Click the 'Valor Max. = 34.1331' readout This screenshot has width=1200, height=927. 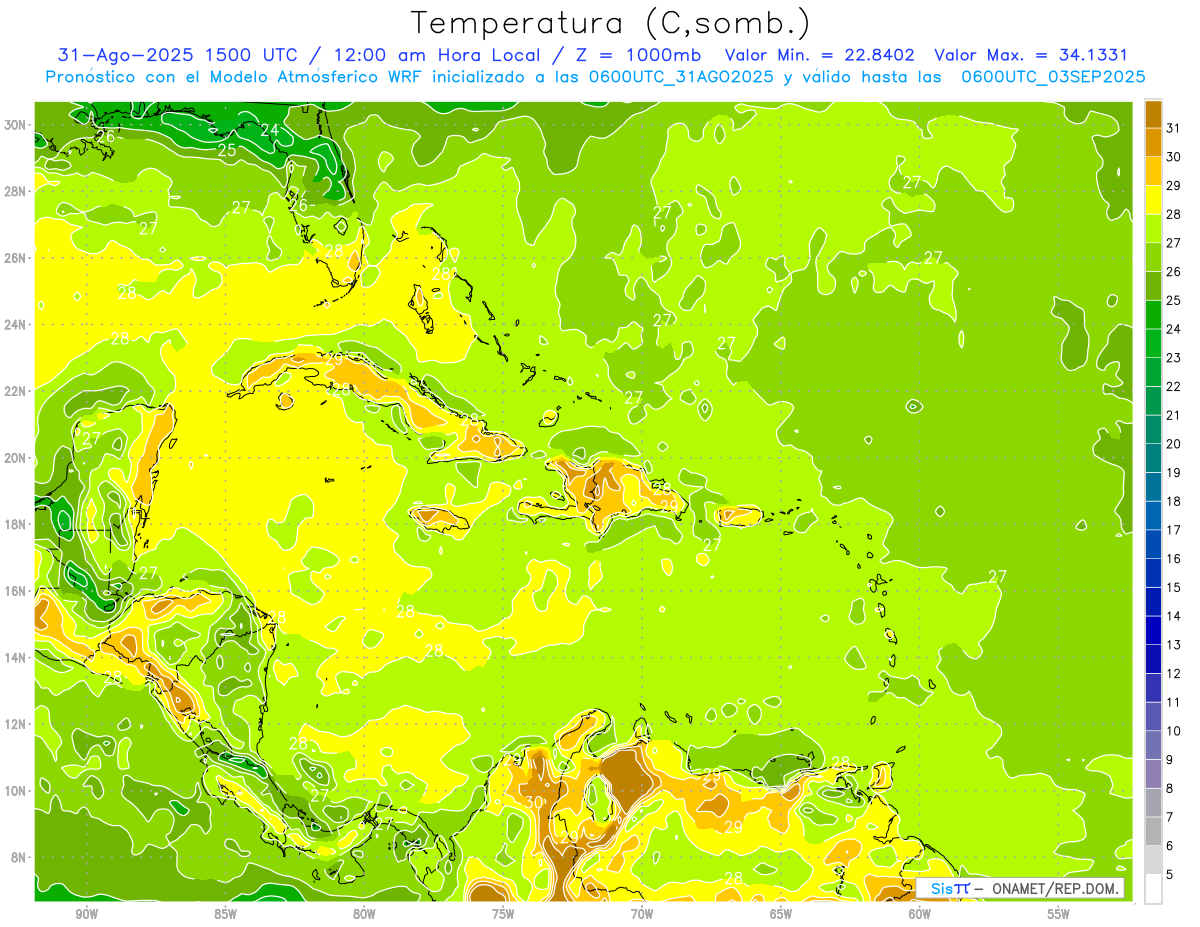point(1031,55)
